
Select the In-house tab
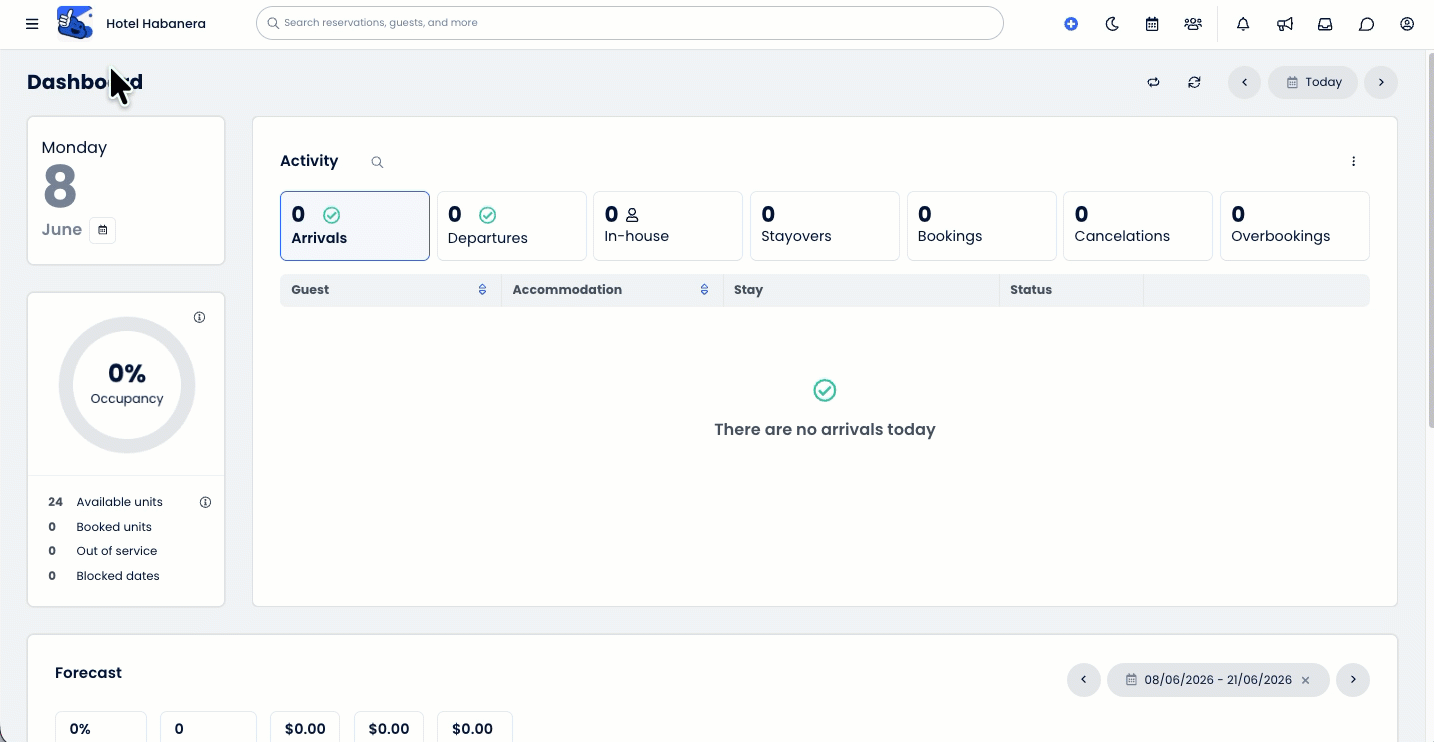tap(668, 226)
